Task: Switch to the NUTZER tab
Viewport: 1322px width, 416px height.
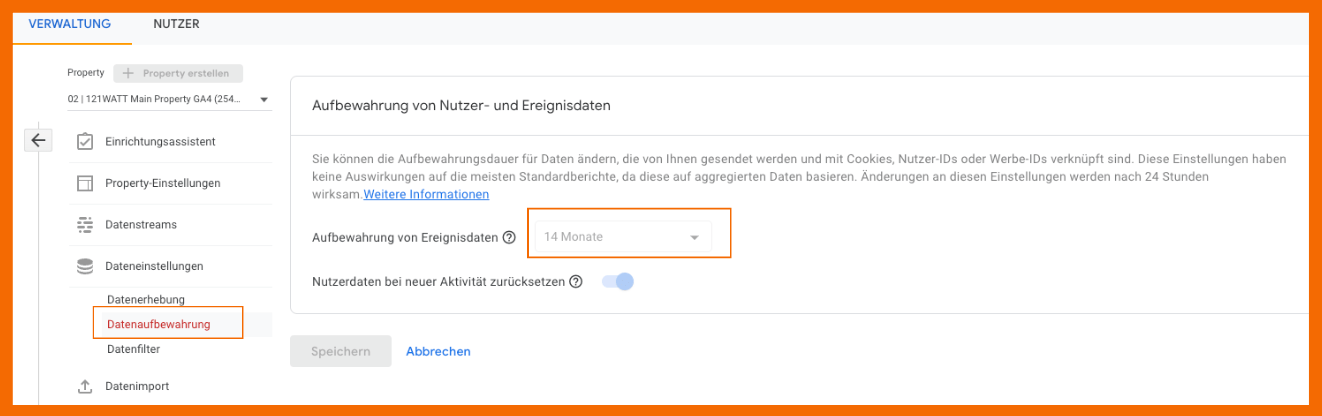Action: pos(176,24)
